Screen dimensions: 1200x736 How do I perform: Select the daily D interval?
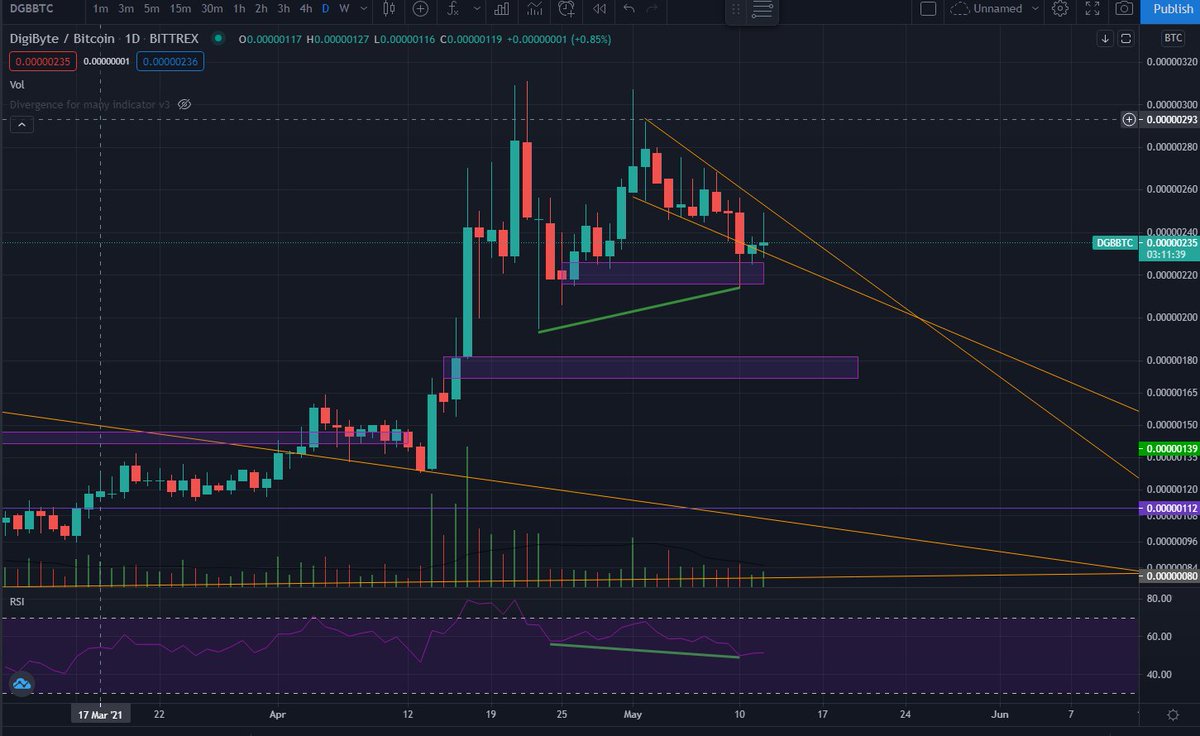[326, 9]
